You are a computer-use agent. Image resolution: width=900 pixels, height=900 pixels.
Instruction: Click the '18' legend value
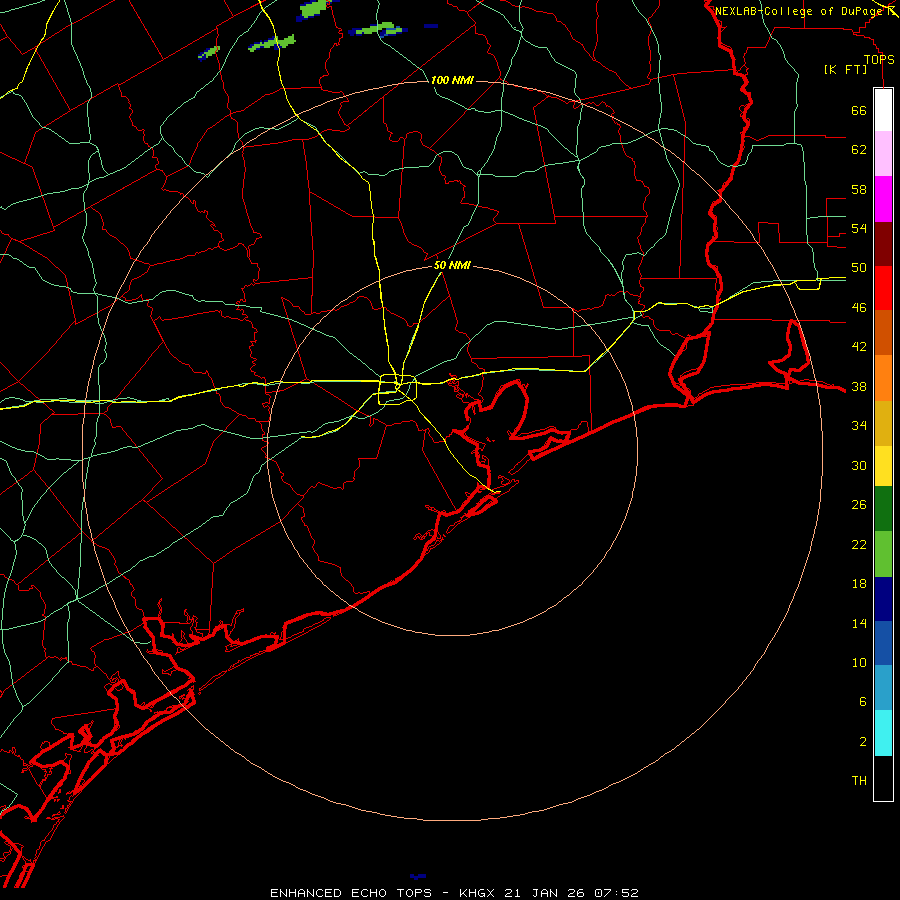click(859, 584)
